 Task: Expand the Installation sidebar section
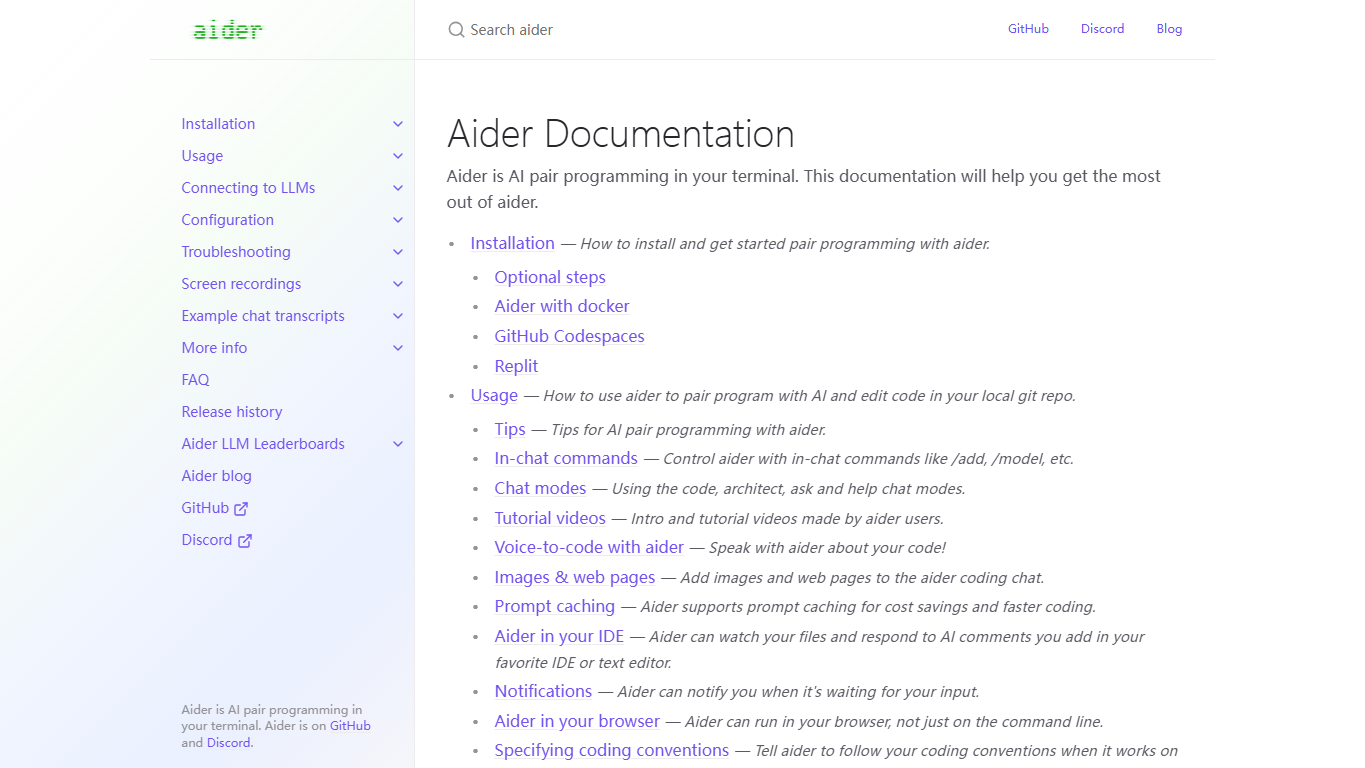pos(398,124)
